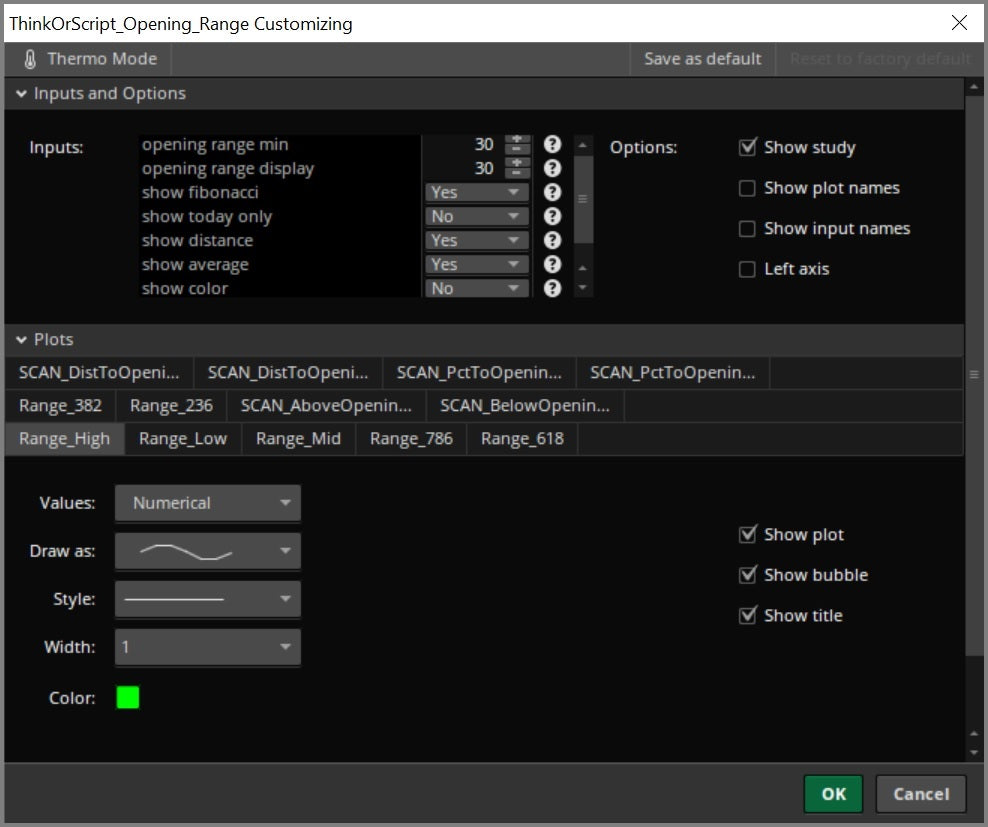Cancel the customizing dialog
Image resolution: width=988 pixels, height=827 pixels.
pos(921,794)
